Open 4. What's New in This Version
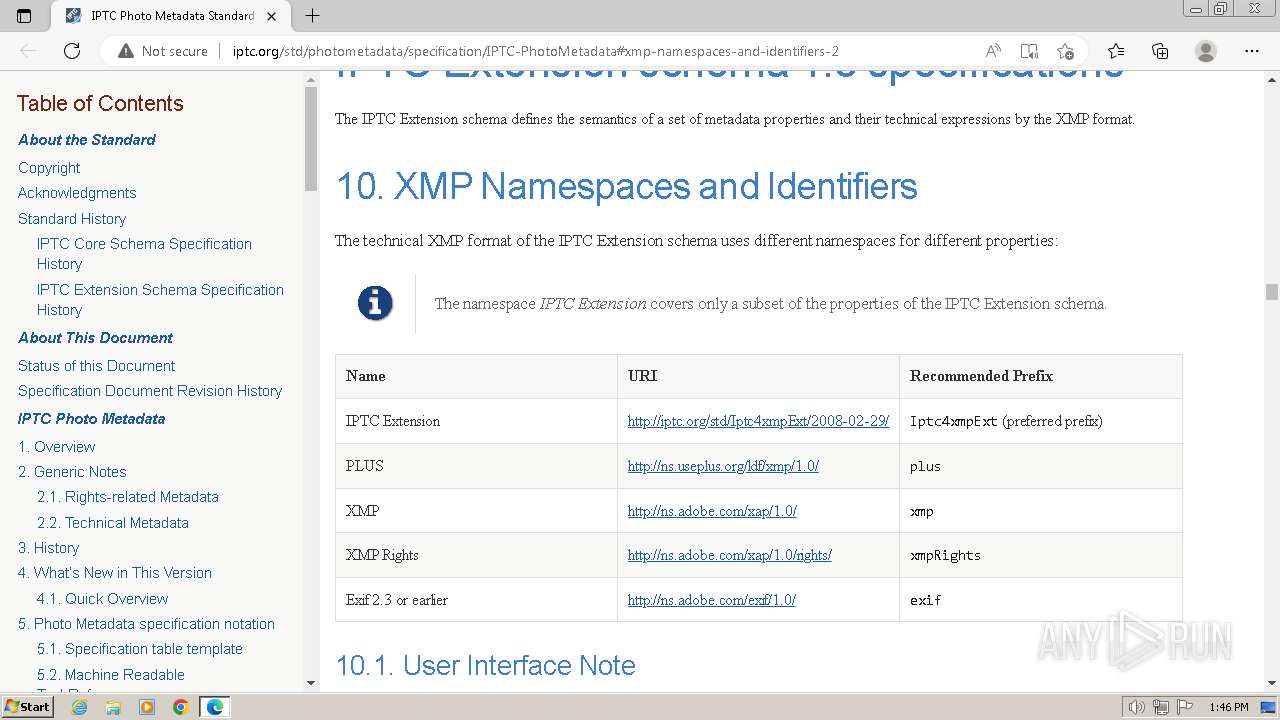This screenshot has width=1280, height=720. click(x=115, y=573)
